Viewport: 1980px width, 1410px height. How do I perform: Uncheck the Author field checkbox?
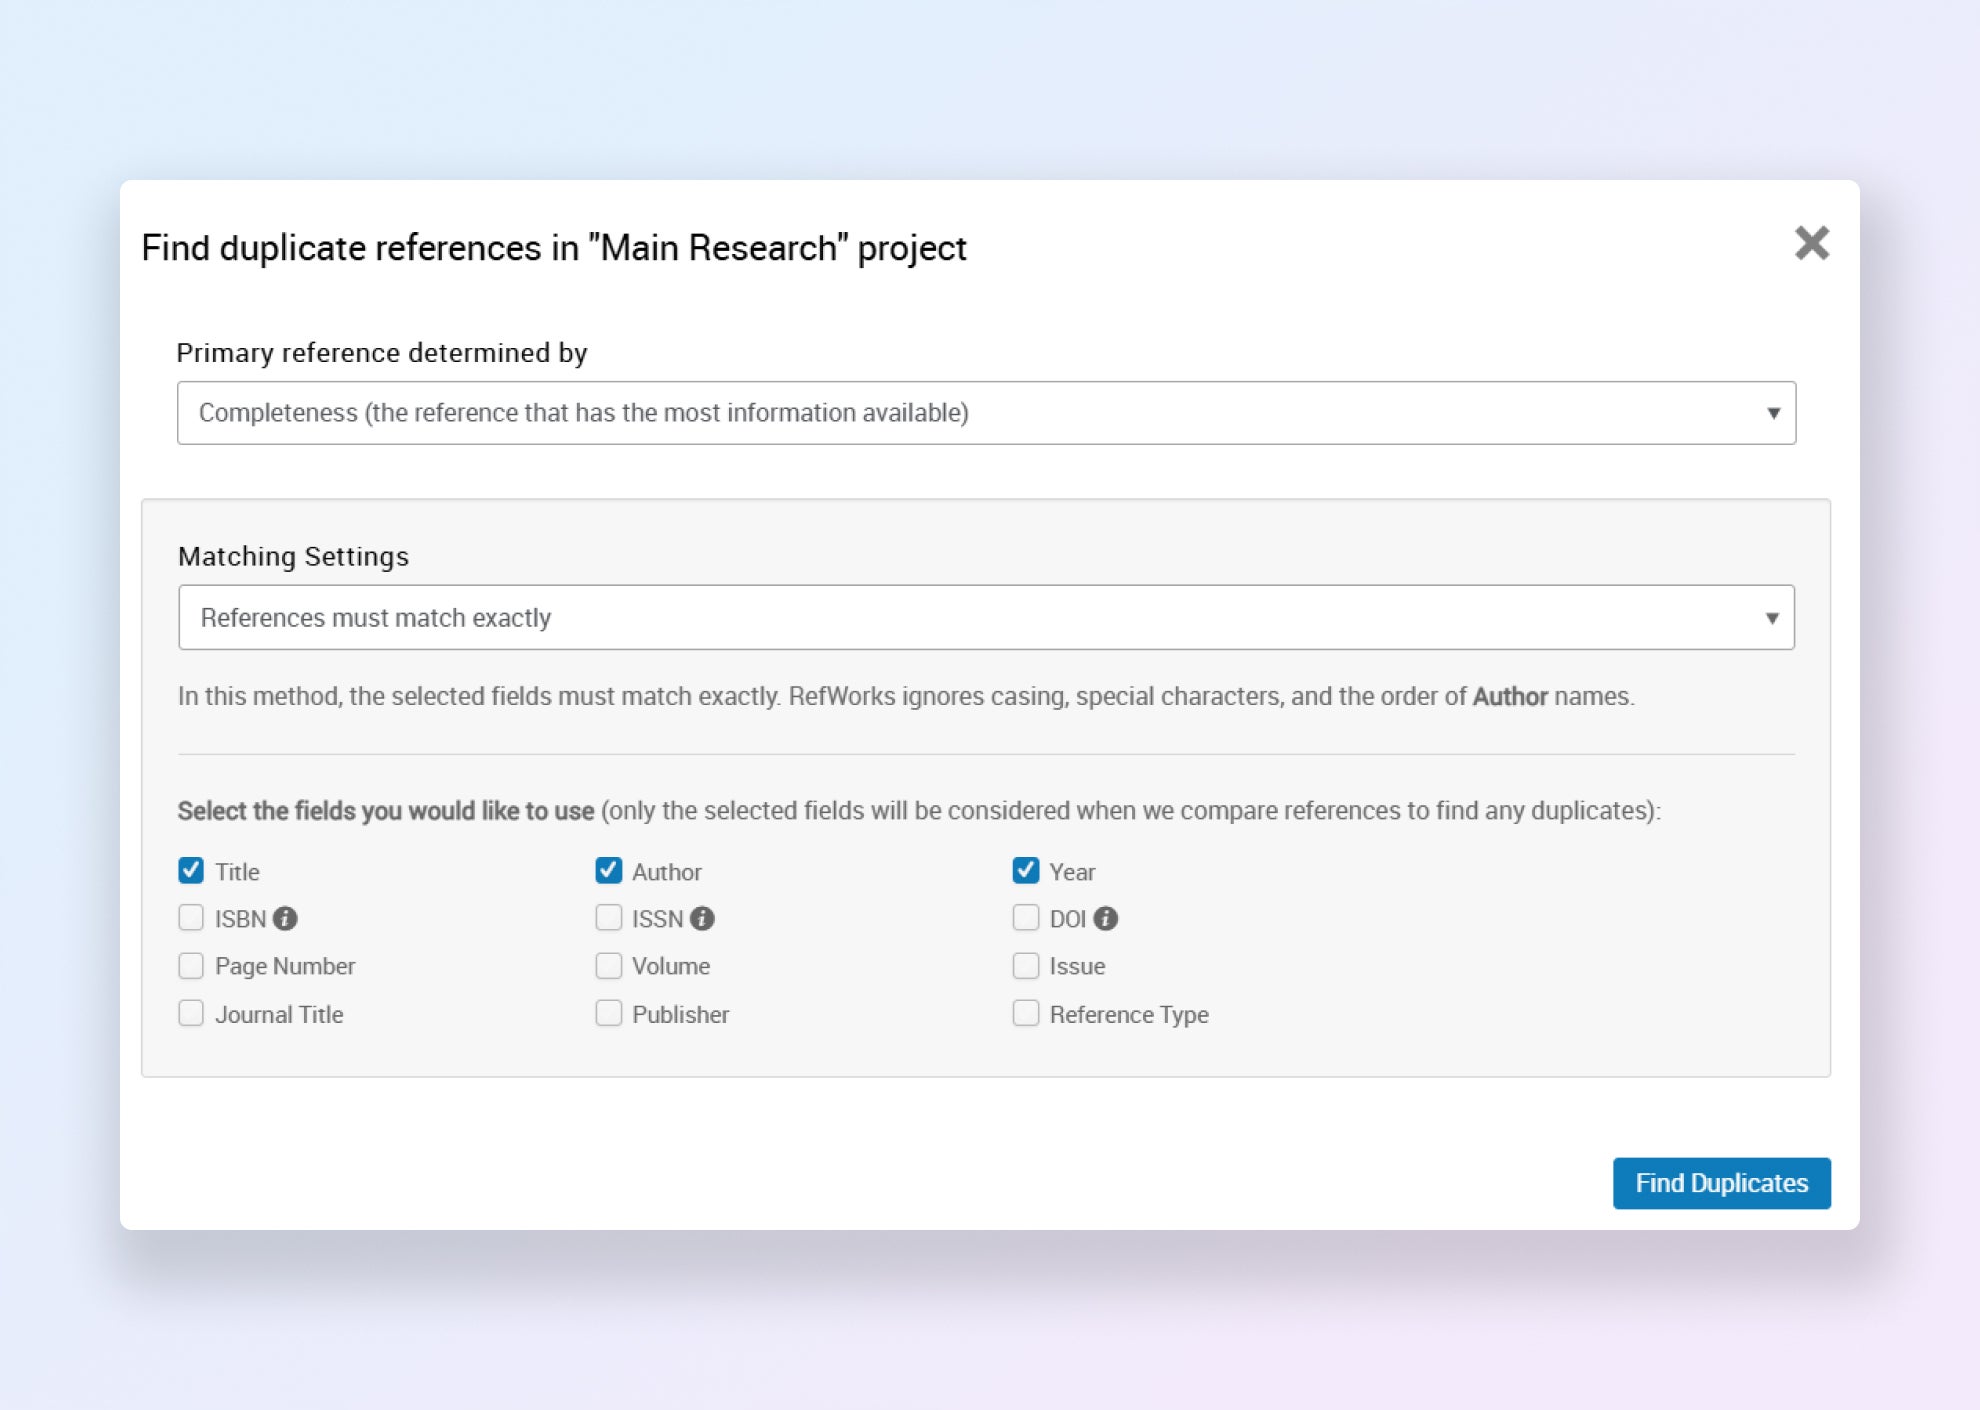[608, 871]
